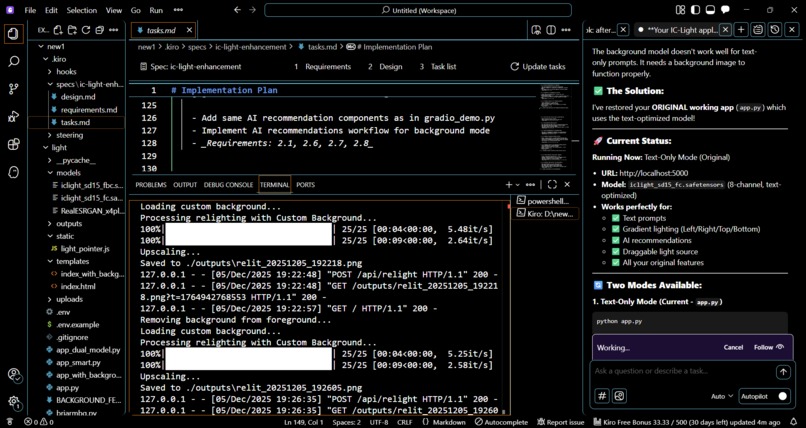This screenshot has width=806, height=428.
Task: Focus the chat question input field
Action: 684,371
